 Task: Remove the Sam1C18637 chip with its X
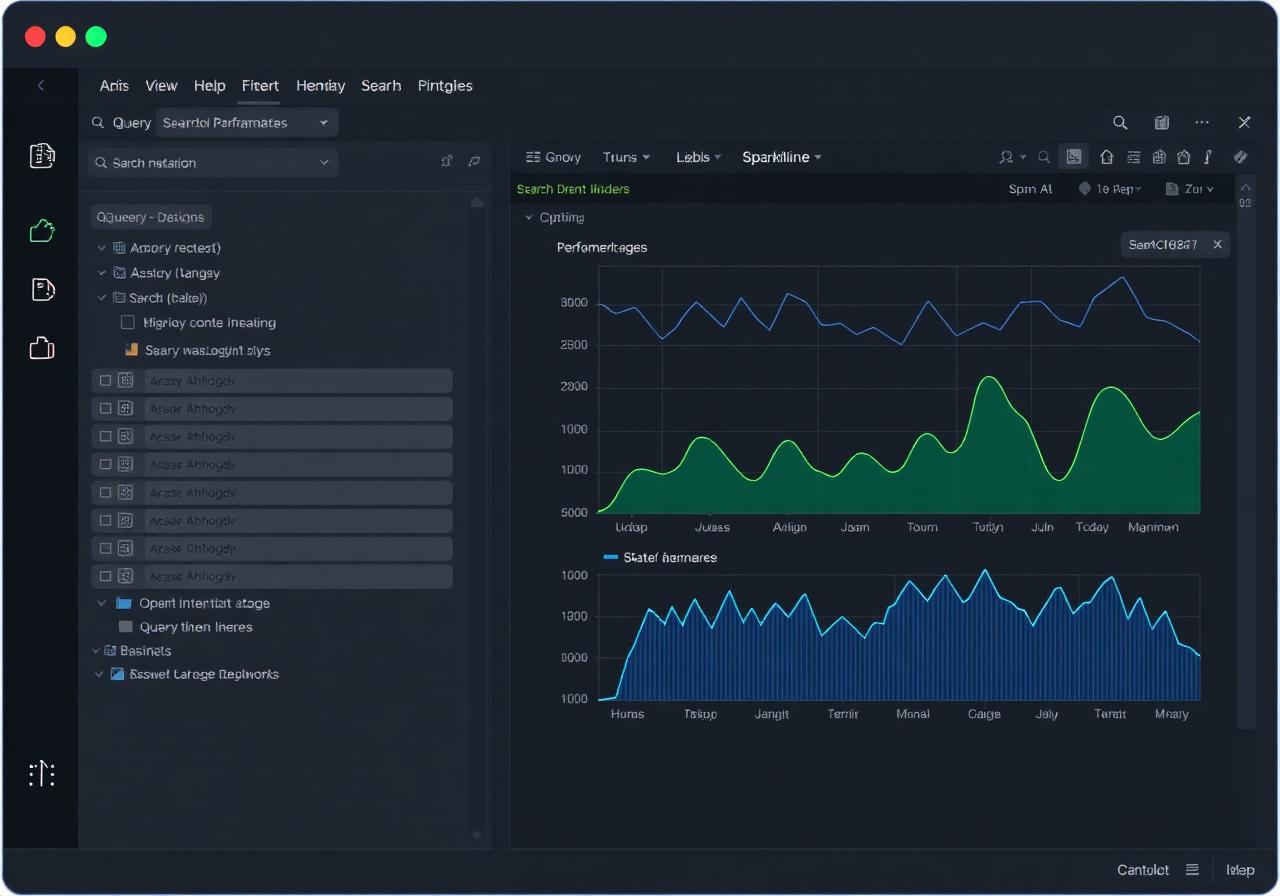pyautogui.click(x=1217, y=244)
